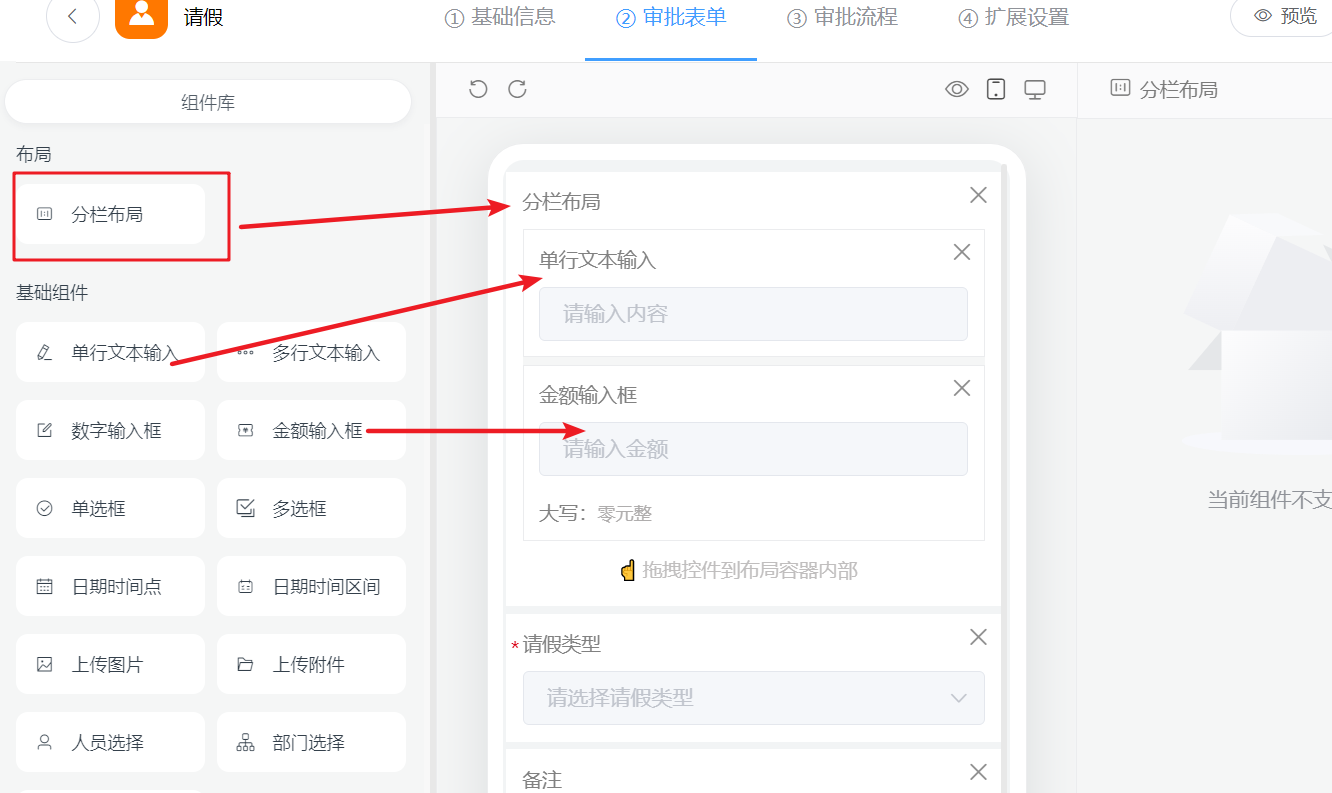The width and height of the screenshot is (1332, 793).
Task: Go back with the left chevron button
Action: 72,16
